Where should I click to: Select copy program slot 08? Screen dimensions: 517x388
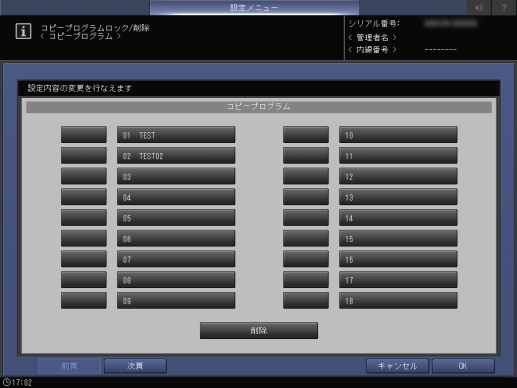click(176, 280)
